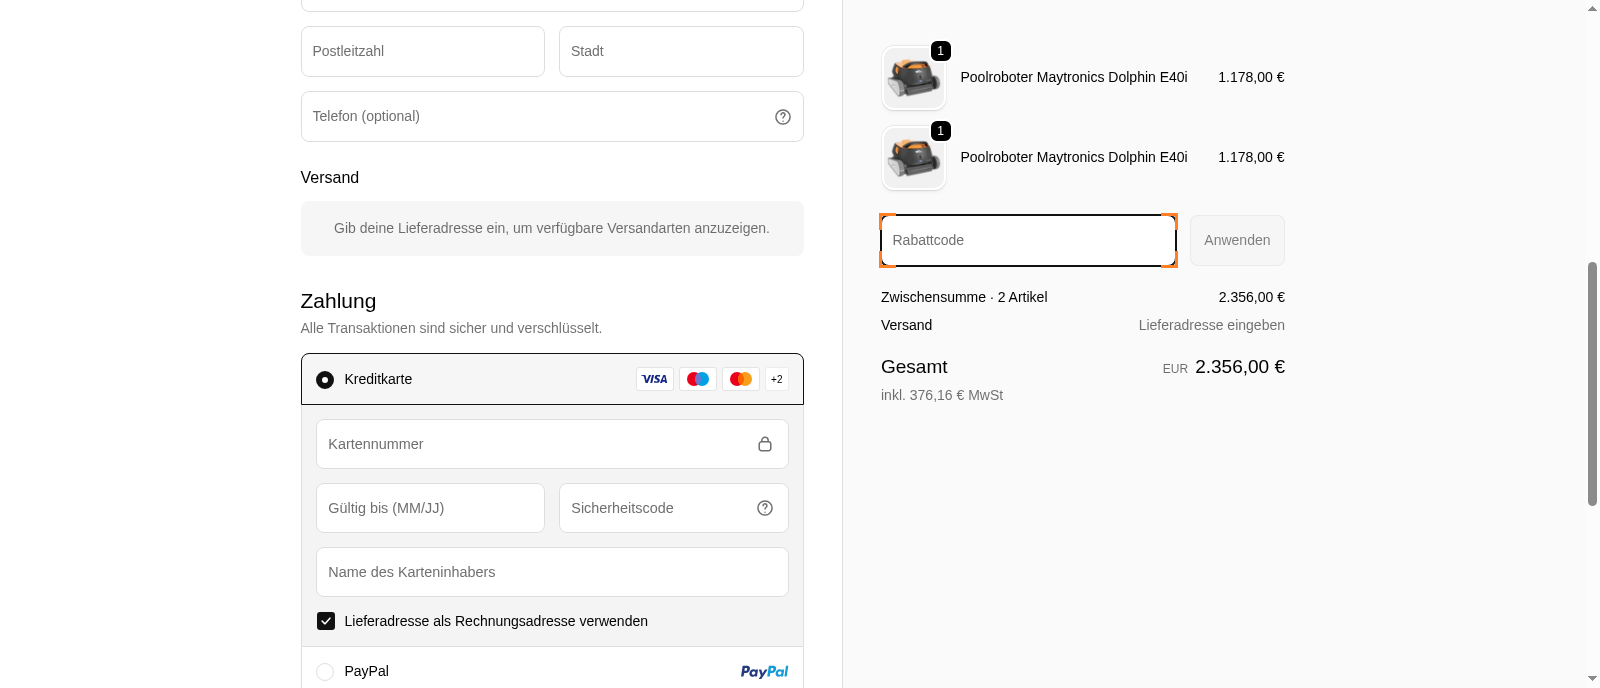Select the PayPal payment radio button
Image resolution: width=1600 pixels, height=688 pixels.
point(325,672)
